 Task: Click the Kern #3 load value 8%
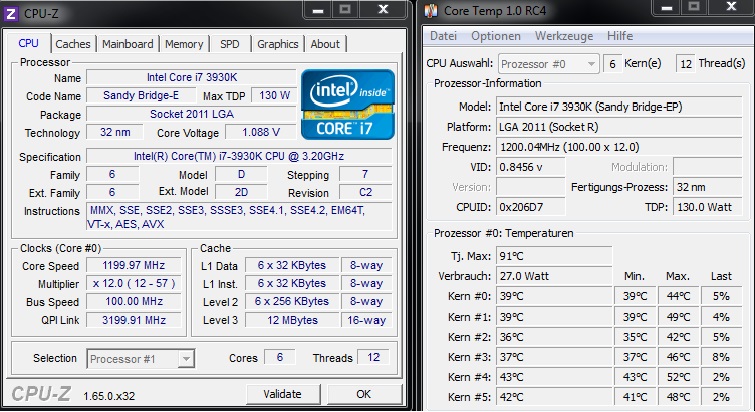pos(721,357)
